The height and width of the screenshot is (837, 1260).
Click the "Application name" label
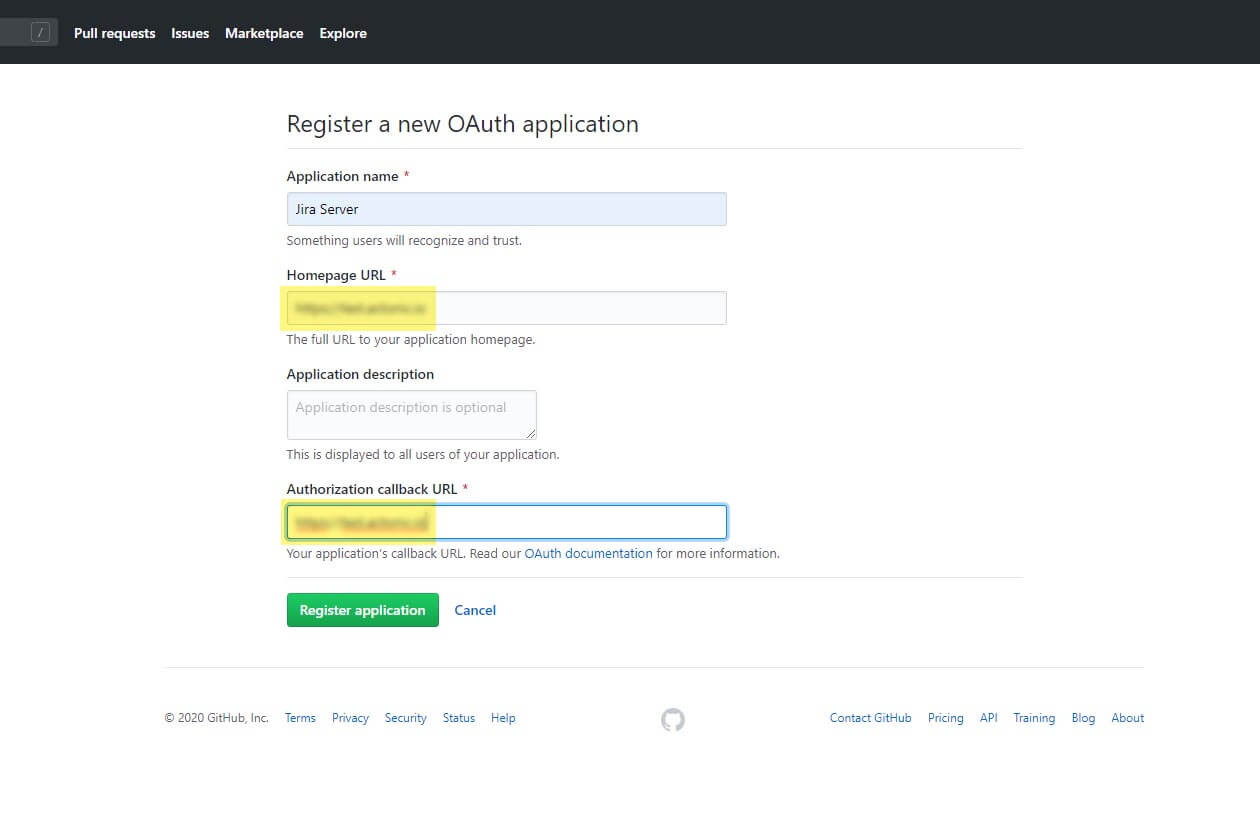pos(343,176)
